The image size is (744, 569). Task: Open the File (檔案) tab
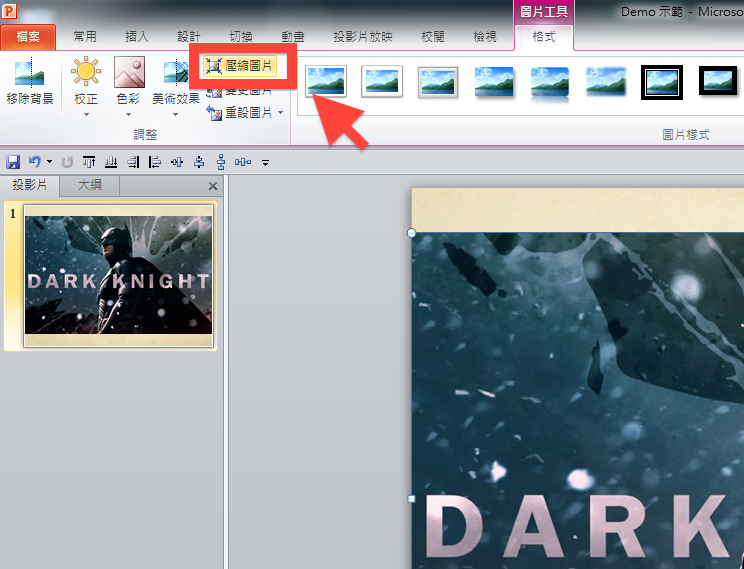coord(28,37)
